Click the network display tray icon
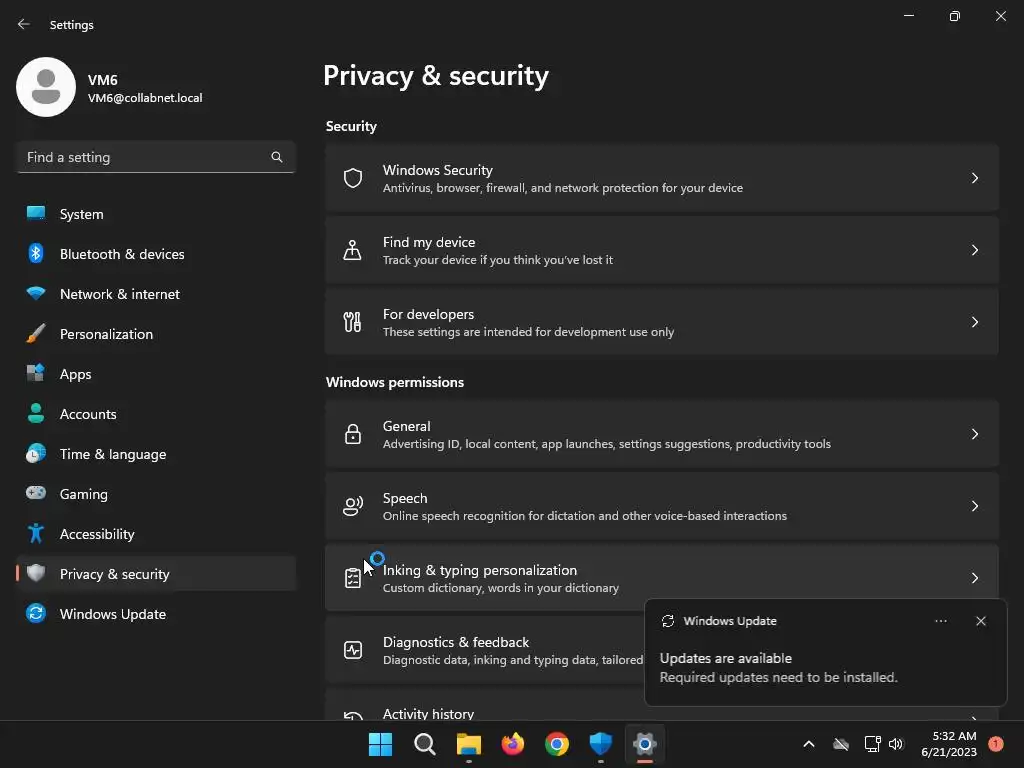Viewport: 1024px width, 768px height. 872,744
